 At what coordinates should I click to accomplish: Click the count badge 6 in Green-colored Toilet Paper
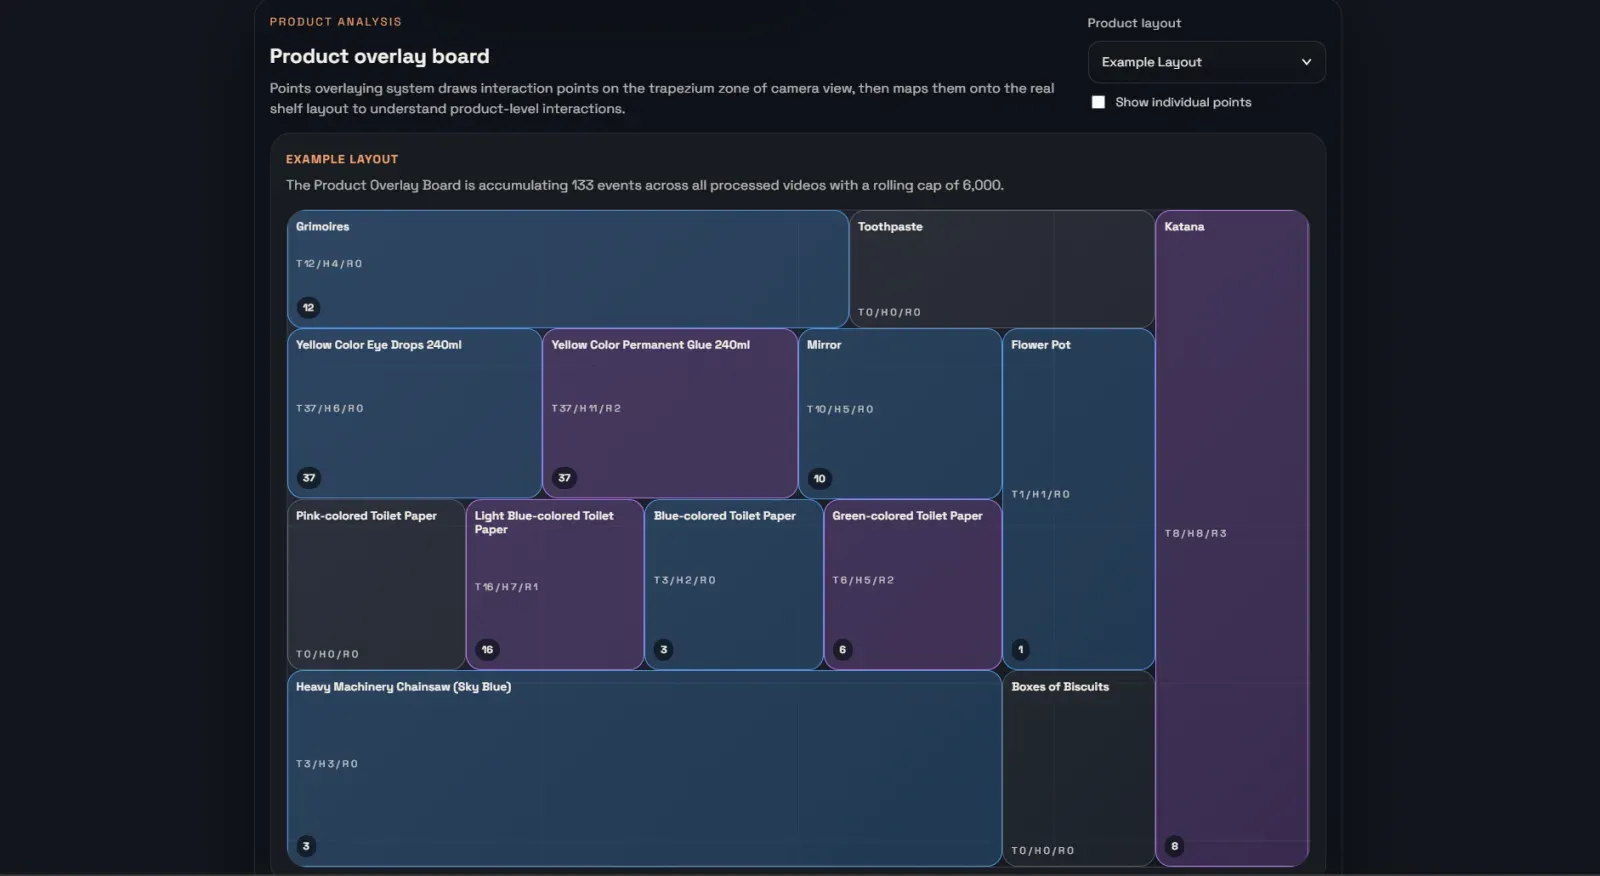(x=843, y=650)
